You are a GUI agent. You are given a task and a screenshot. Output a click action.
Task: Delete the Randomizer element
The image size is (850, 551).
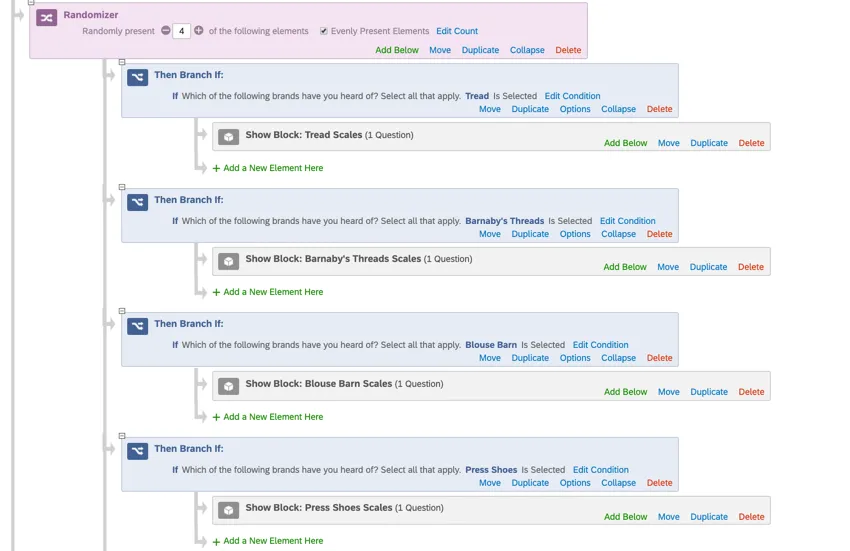(x=568, y=50)
